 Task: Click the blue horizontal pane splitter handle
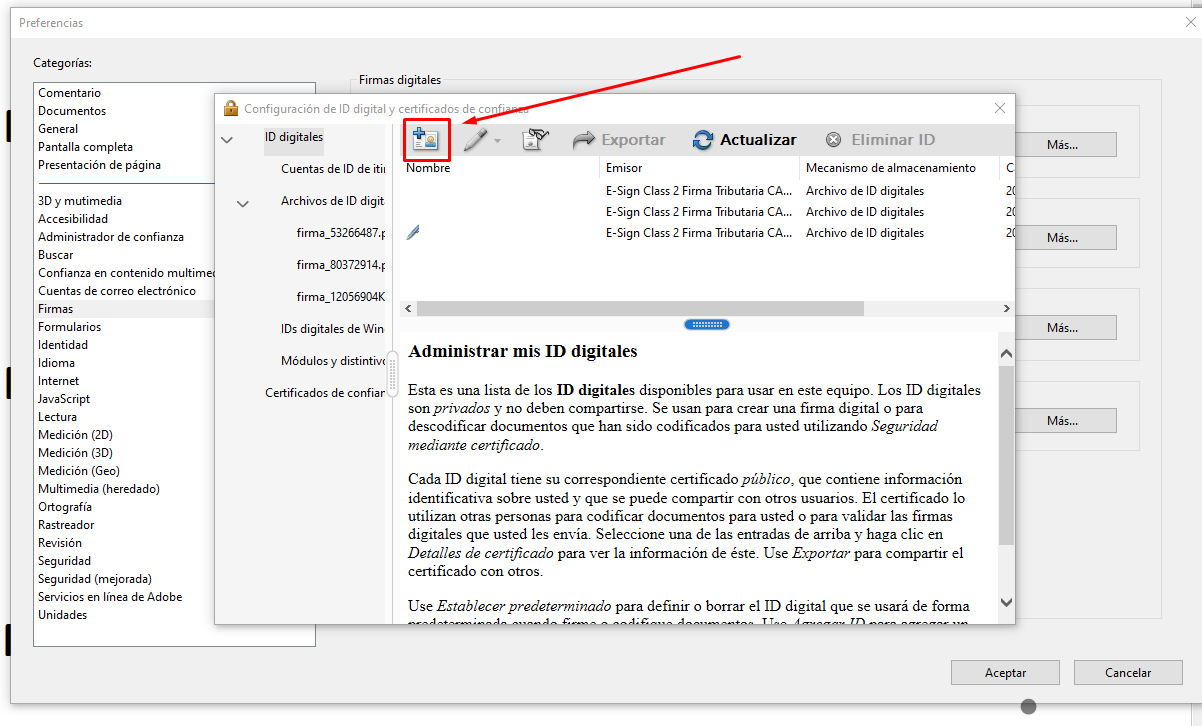pyautogui.click(x=706, y=324)
